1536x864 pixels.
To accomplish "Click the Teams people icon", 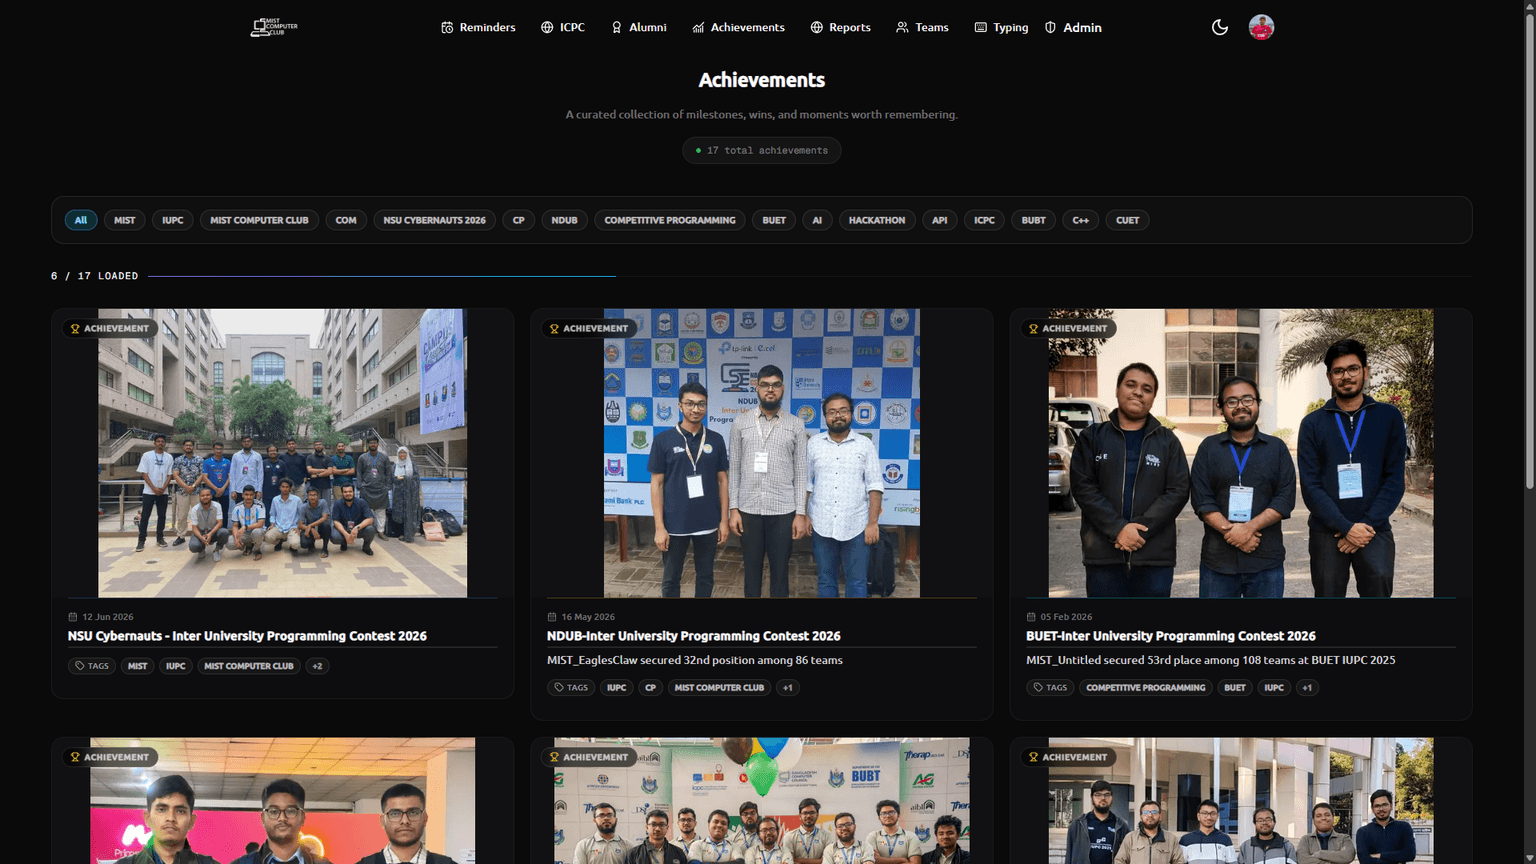I will (x=902, y=28).
